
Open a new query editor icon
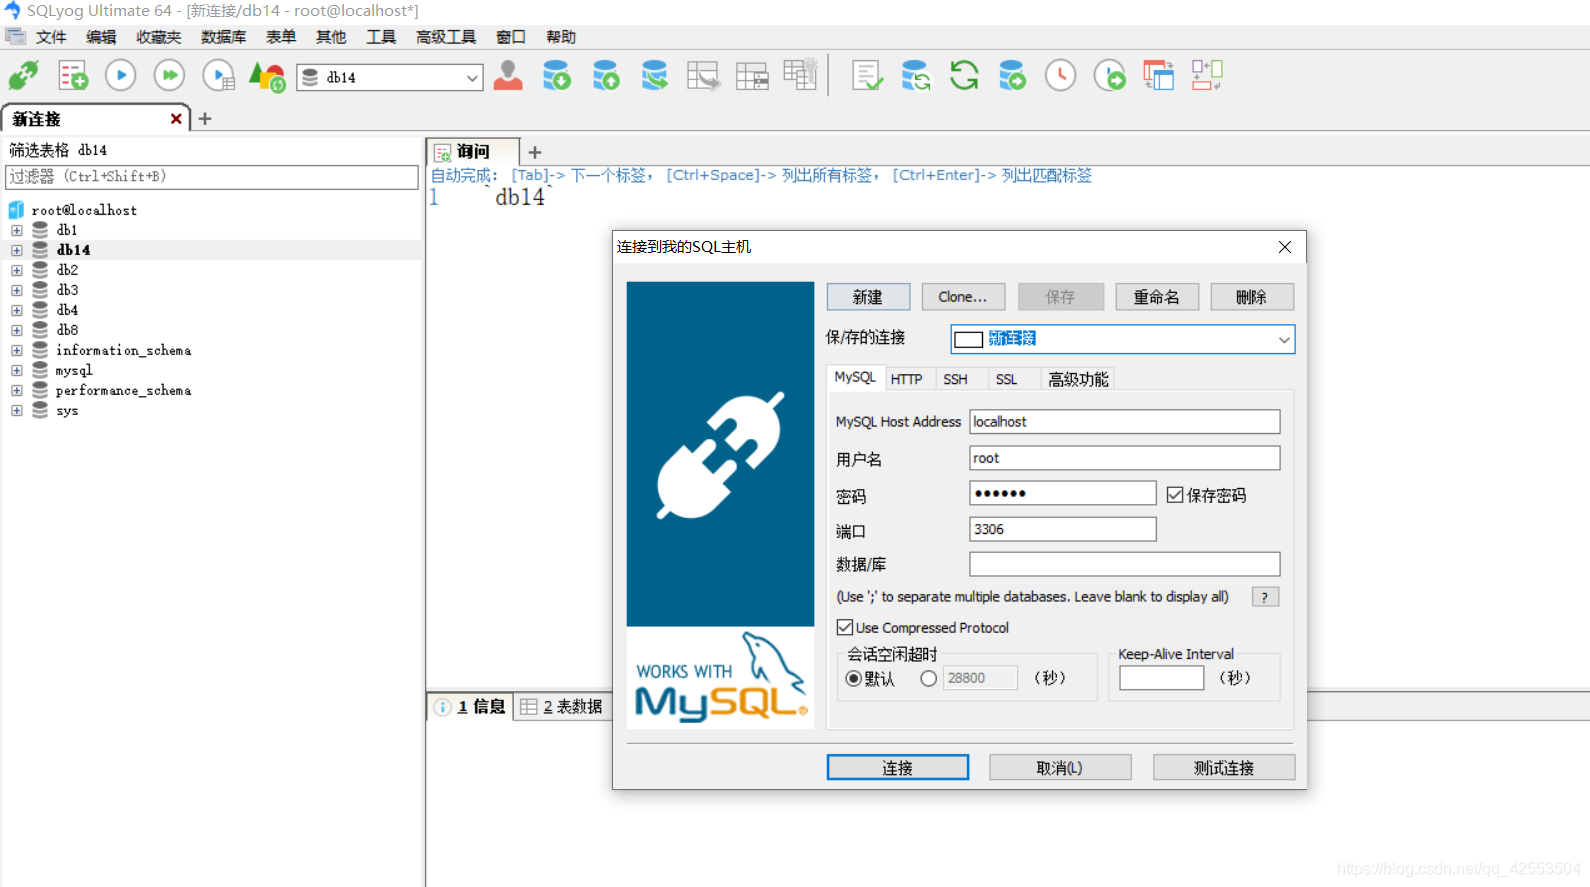point(73,76)
